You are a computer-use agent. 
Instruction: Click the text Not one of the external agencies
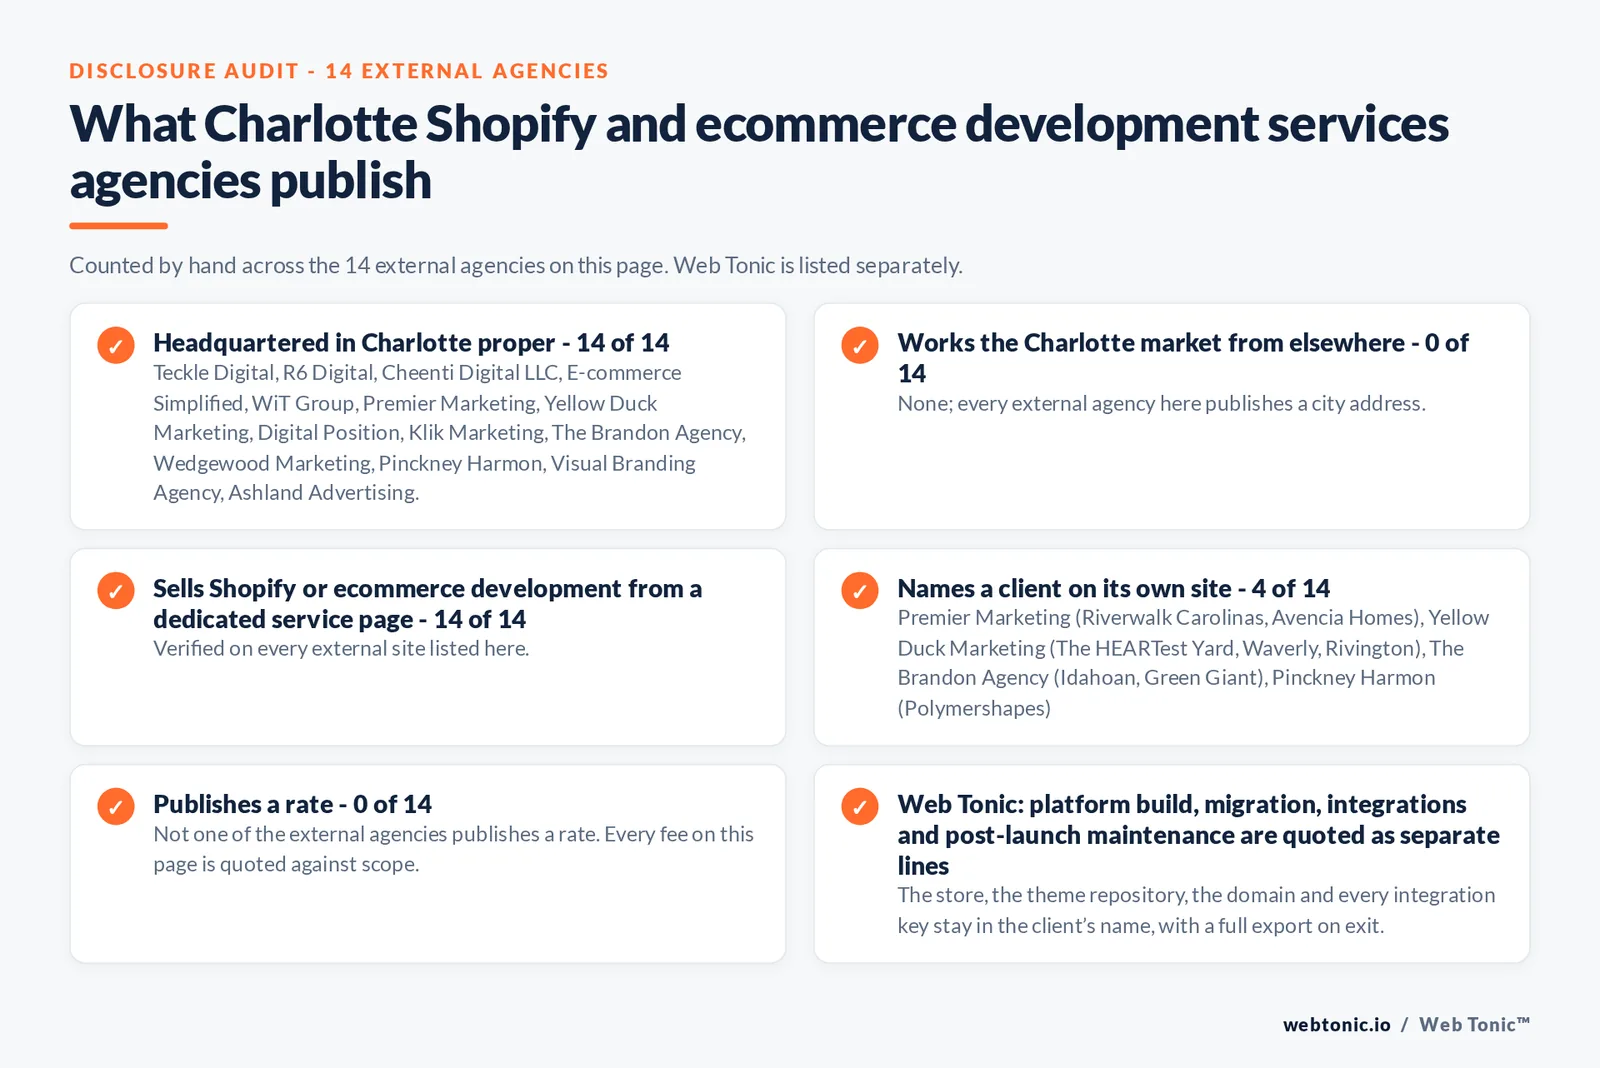[x=453, y=849]
